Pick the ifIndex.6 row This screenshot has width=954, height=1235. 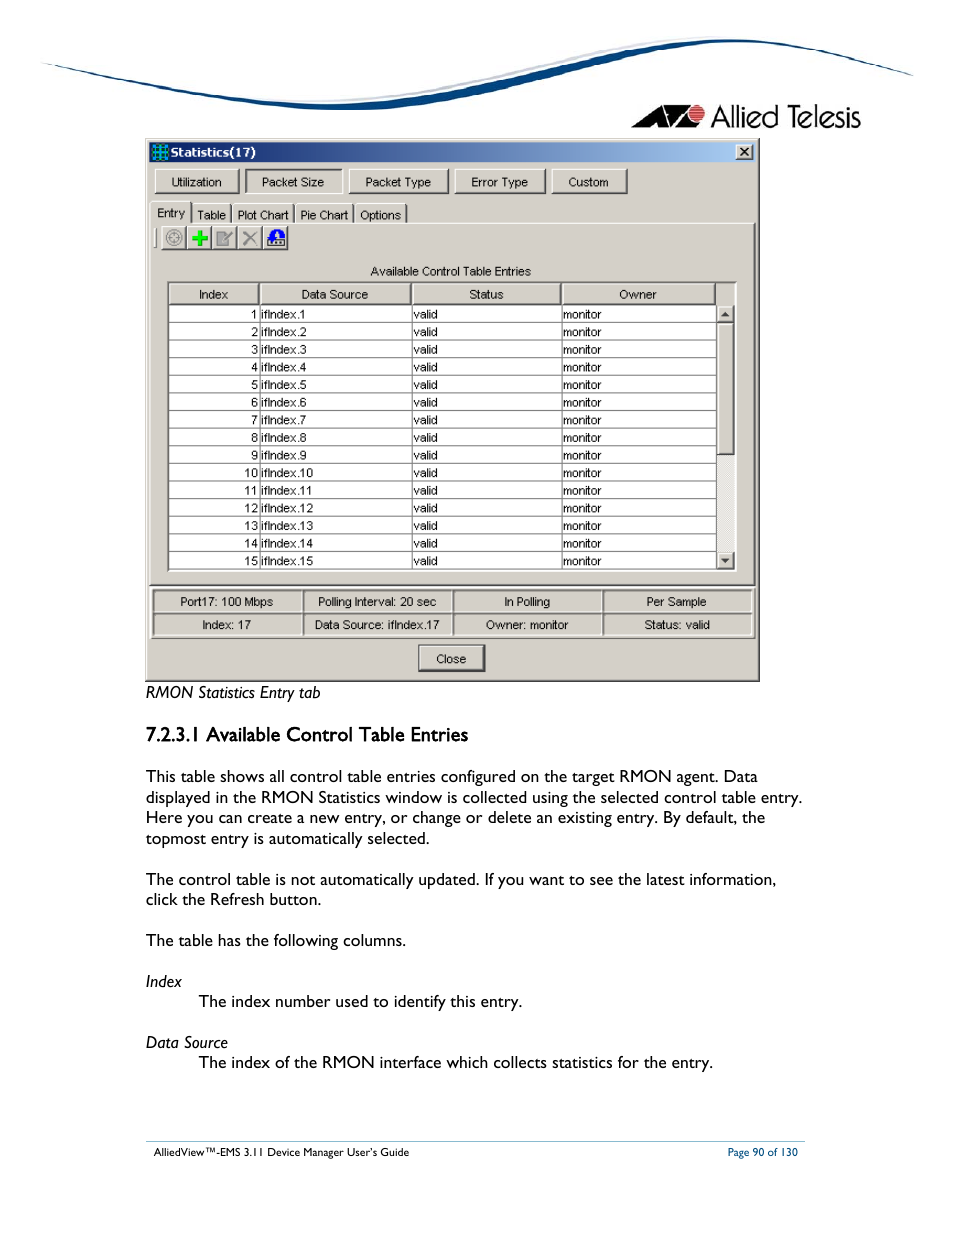(443, 402)
